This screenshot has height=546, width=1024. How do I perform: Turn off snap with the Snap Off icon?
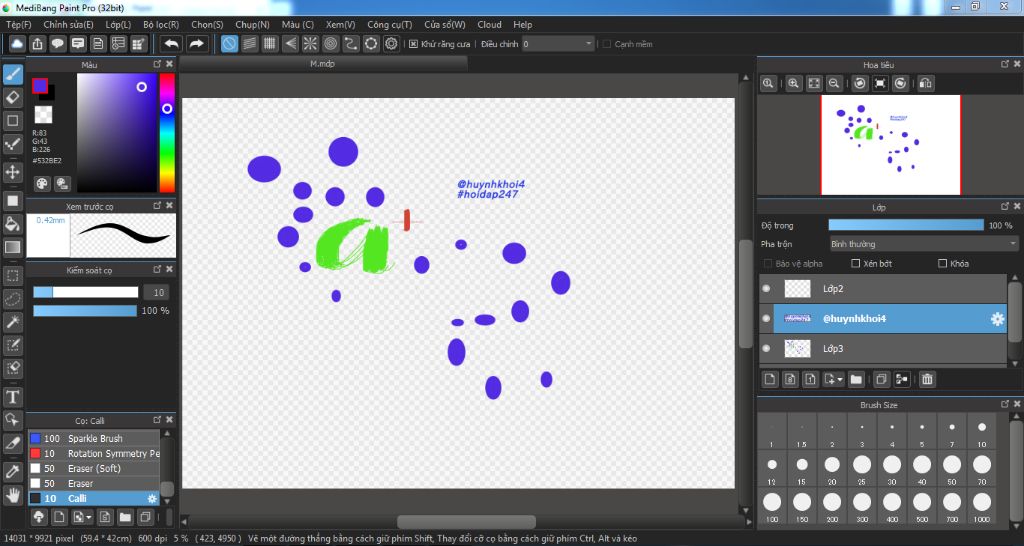pos(229,44)
